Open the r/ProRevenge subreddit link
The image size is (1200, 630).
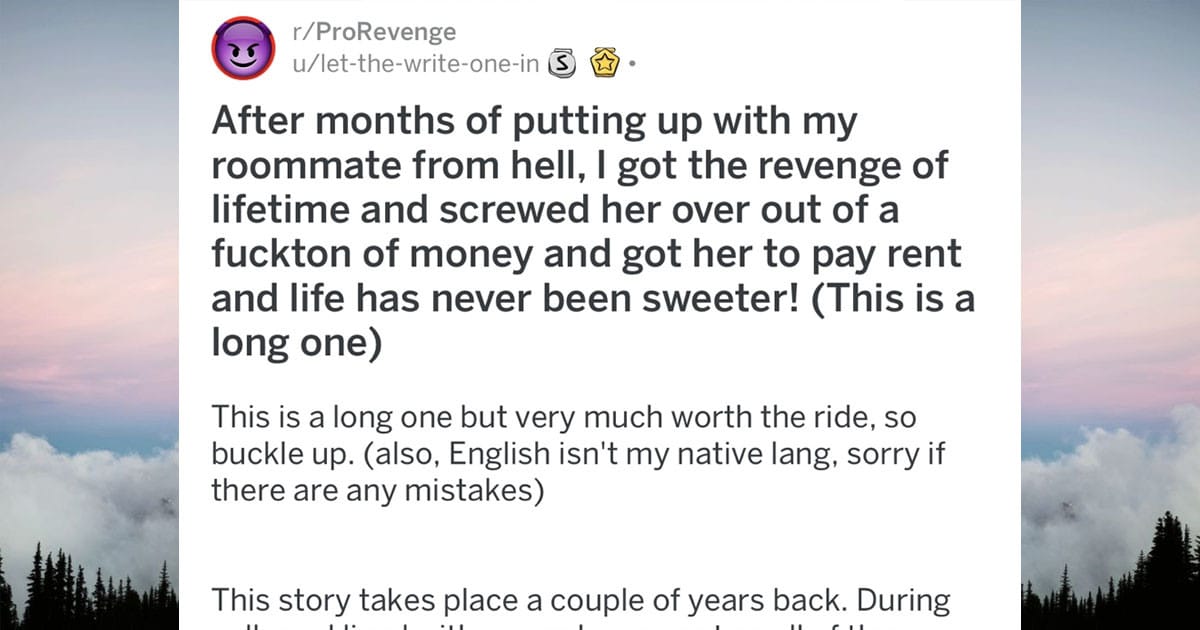374,32
